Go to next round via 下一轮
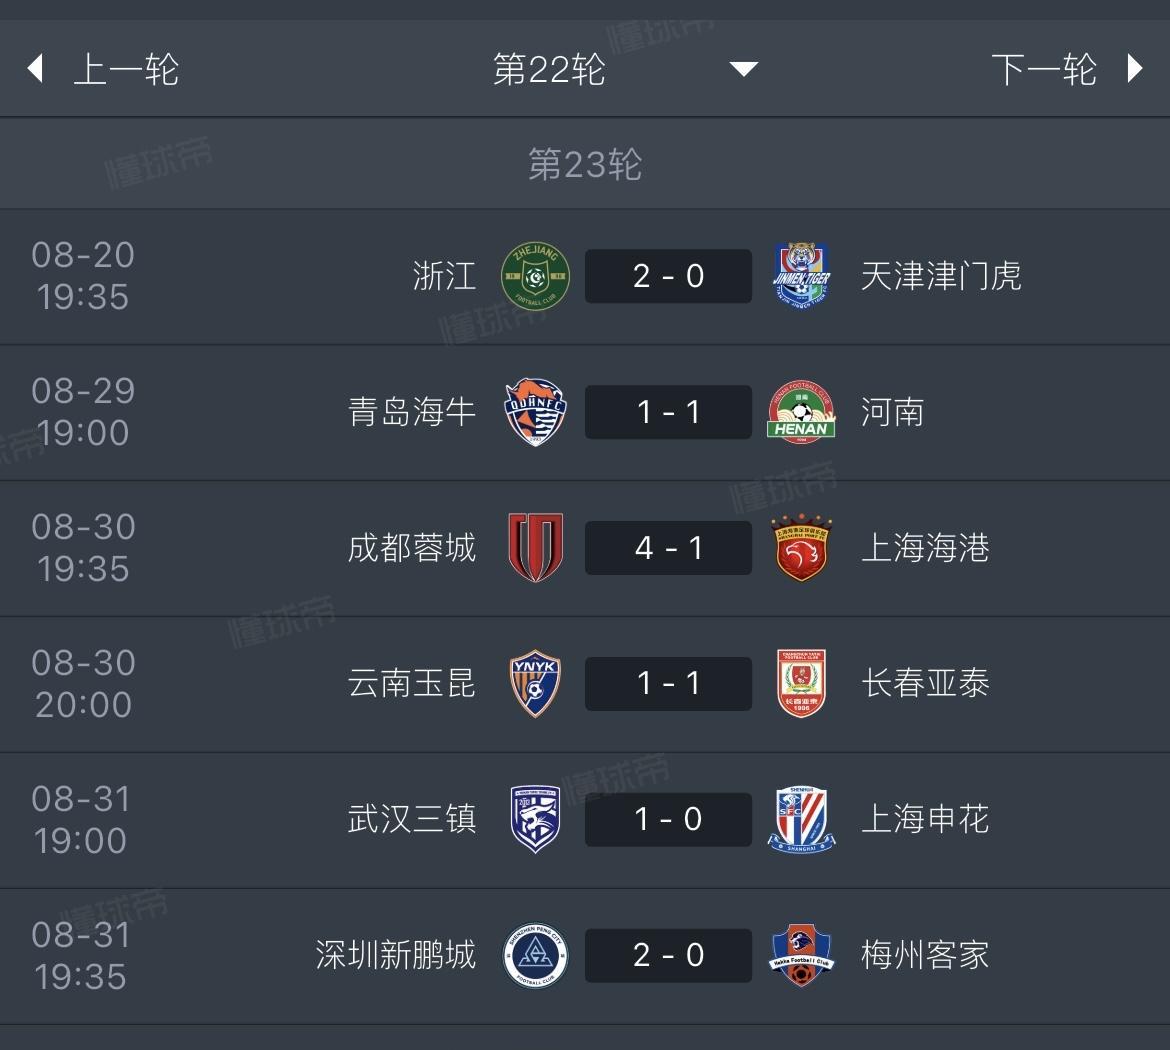Viewport: 1170px width, 1050px height. pyautogui.click(x=1044, y=69)
